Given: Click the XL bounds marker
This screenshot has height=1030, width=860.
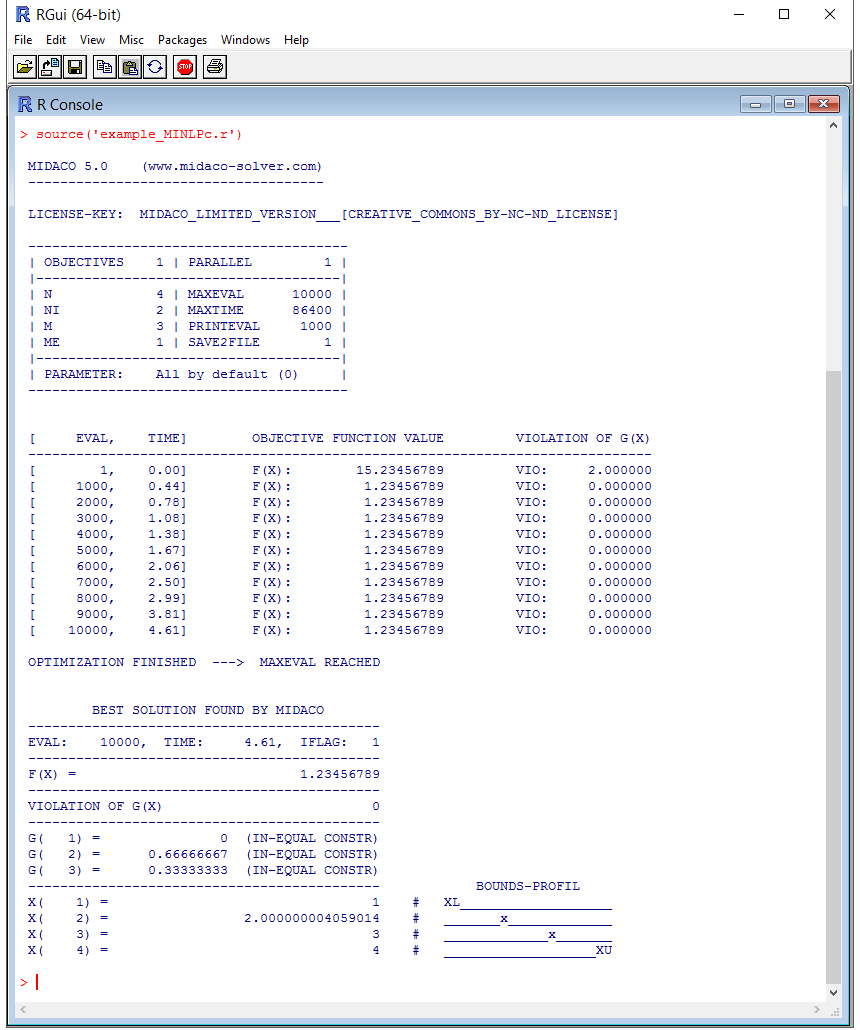Looking at the screenshot, I should pyautogui.click(x=451, y=902).
